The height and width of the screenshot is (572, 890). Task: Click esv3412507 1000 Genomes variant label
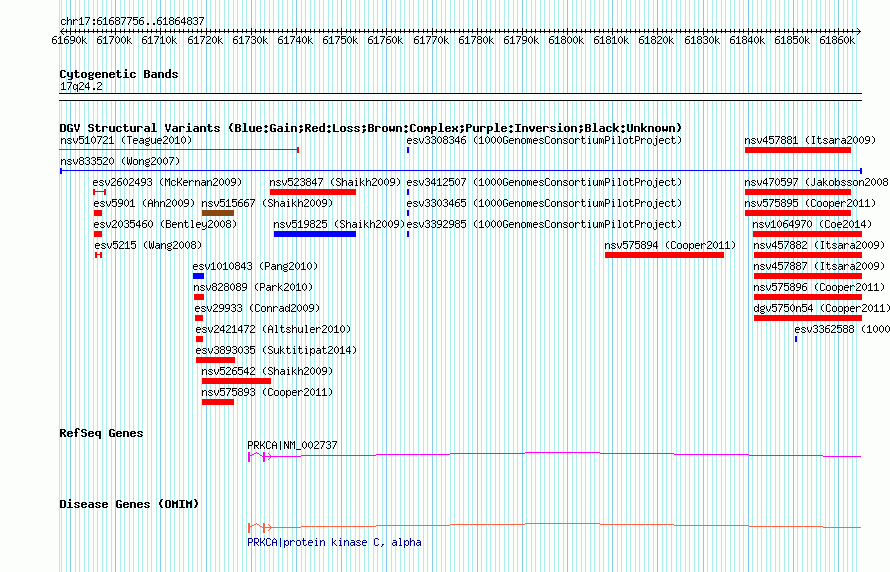544,182
